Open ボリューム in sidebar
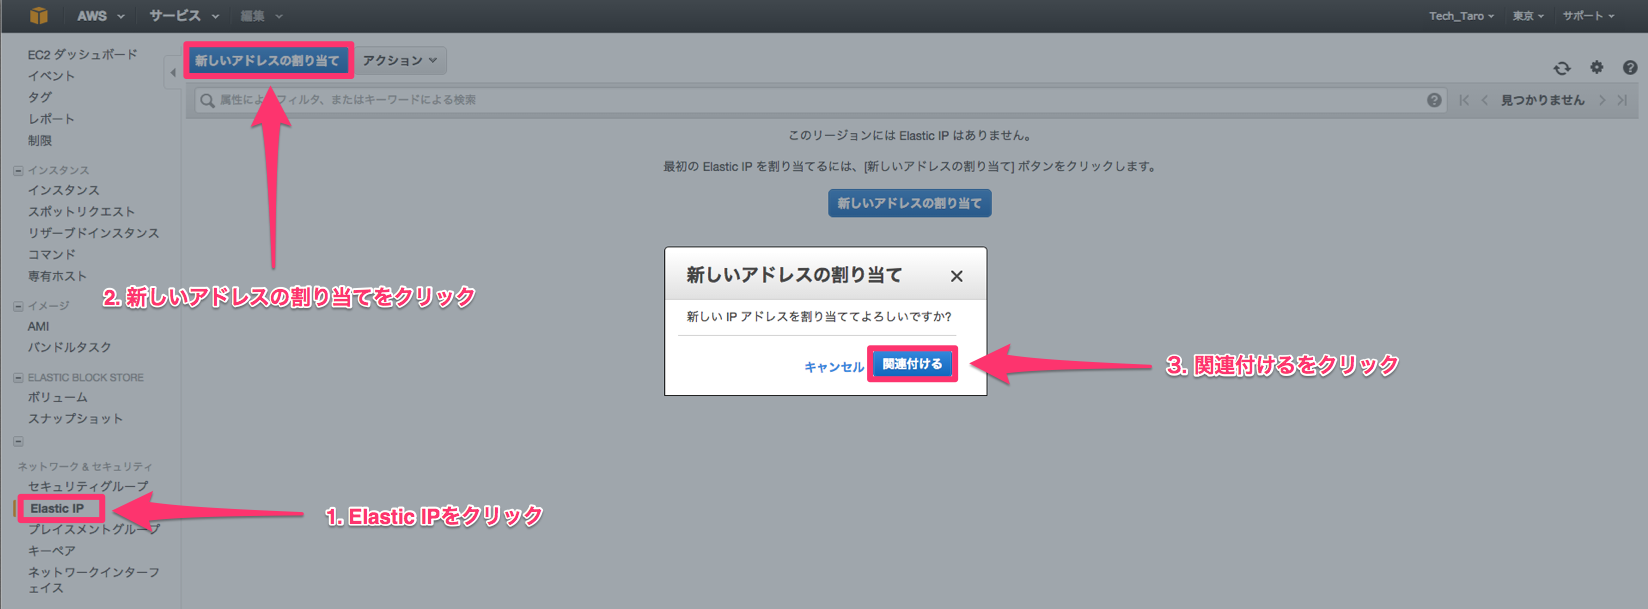1648x609 pixels. tap(58, 397)
